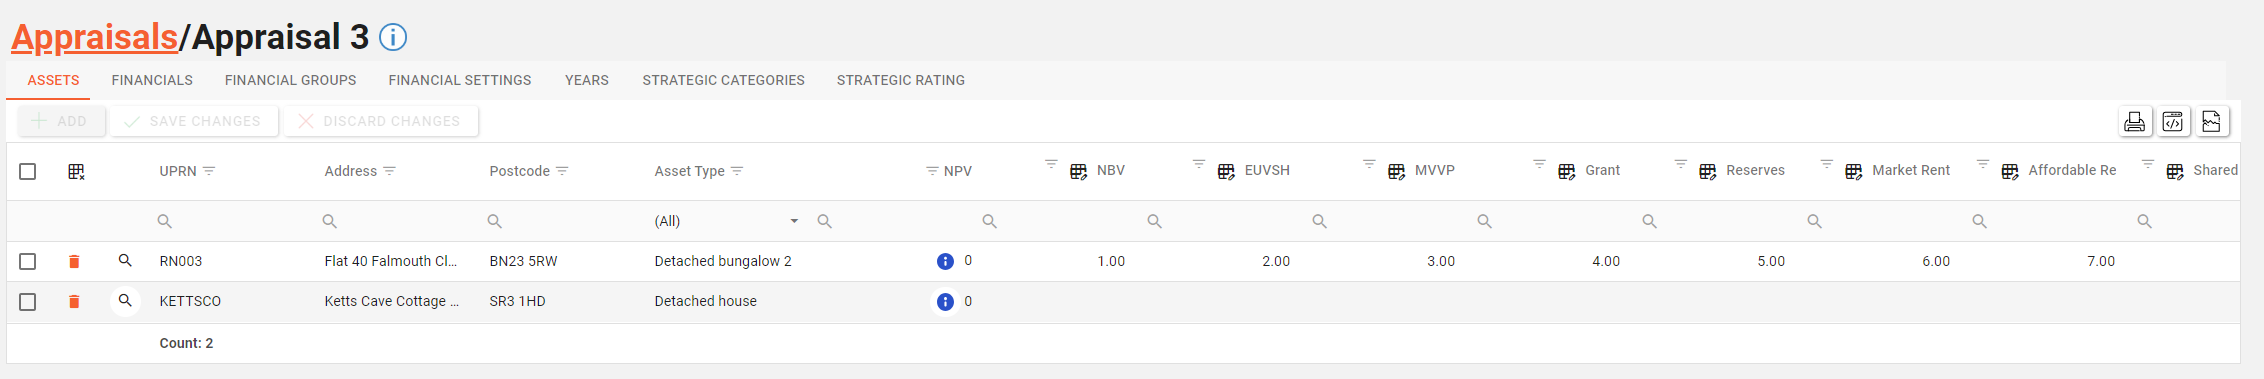2264x379 pixels.
Task: Open the NPV info icon for RN003
Action: 945,261
